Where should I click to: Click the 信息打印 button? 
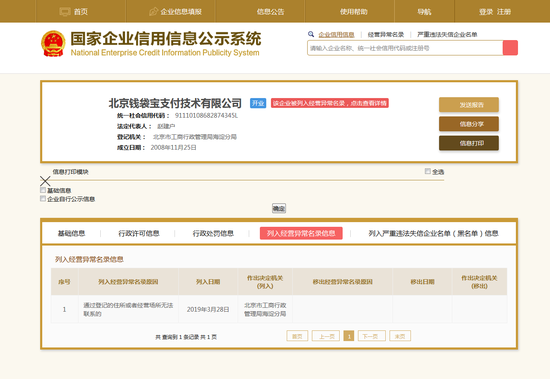(469, 143)
